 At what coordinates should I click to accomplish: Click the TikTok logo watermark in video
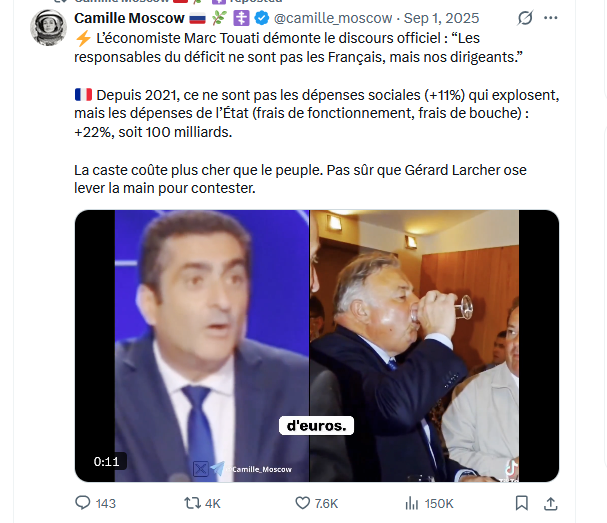click(511, 470)
